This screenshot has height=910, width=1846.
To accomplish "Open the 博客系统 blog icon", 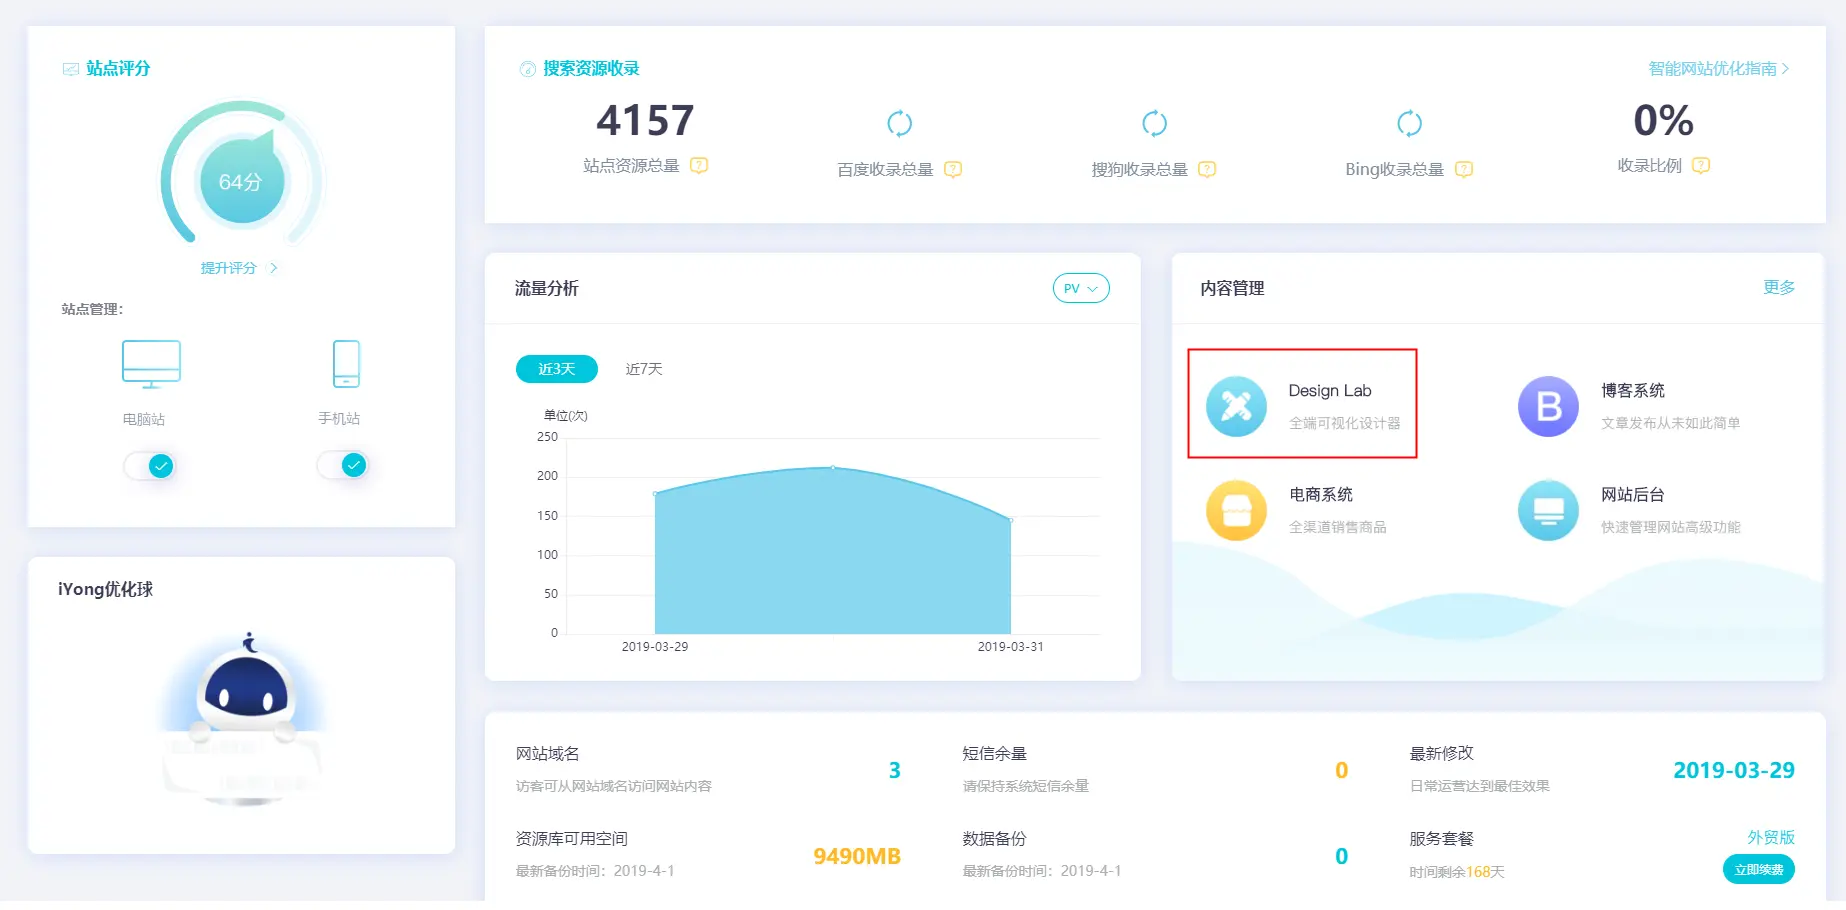I will click(x=1548, y=406).
